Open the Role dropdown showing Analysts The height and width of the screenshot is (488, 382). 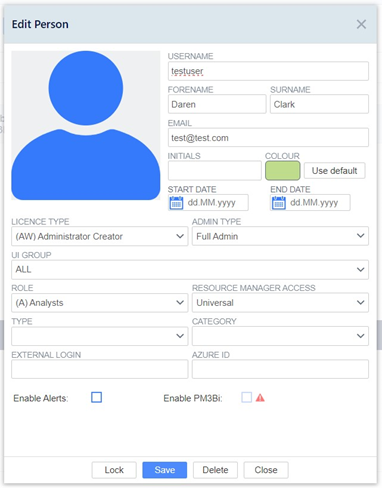pos(100,303)
